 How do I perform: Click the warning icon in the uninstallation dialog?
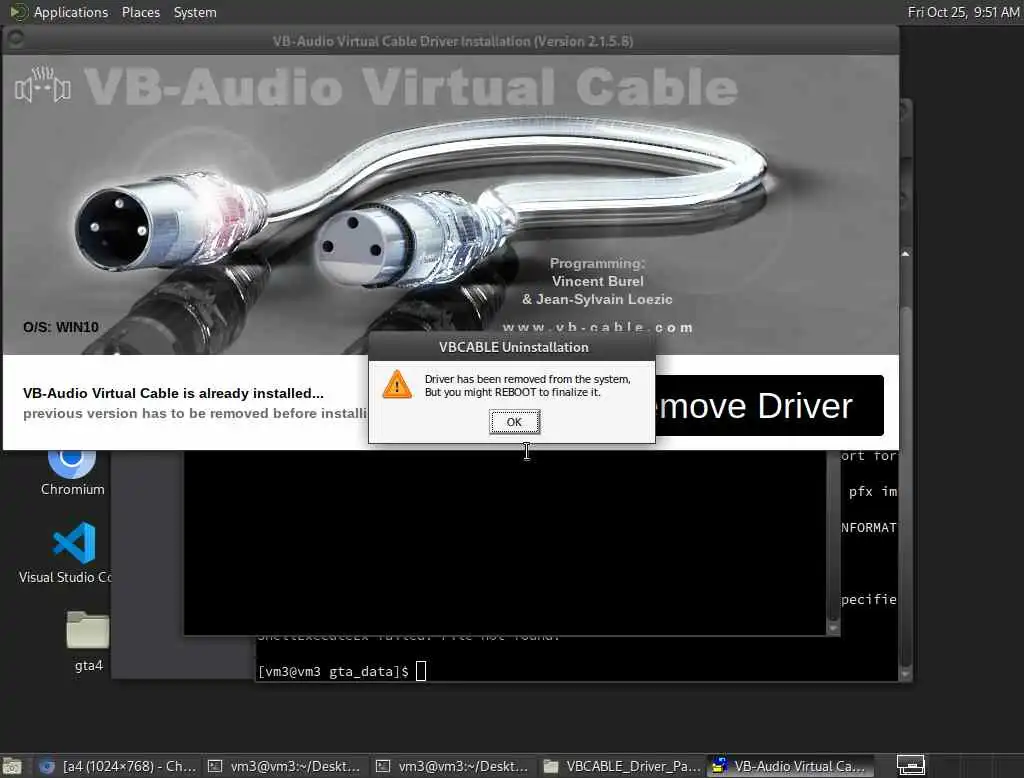click(397, 385)
